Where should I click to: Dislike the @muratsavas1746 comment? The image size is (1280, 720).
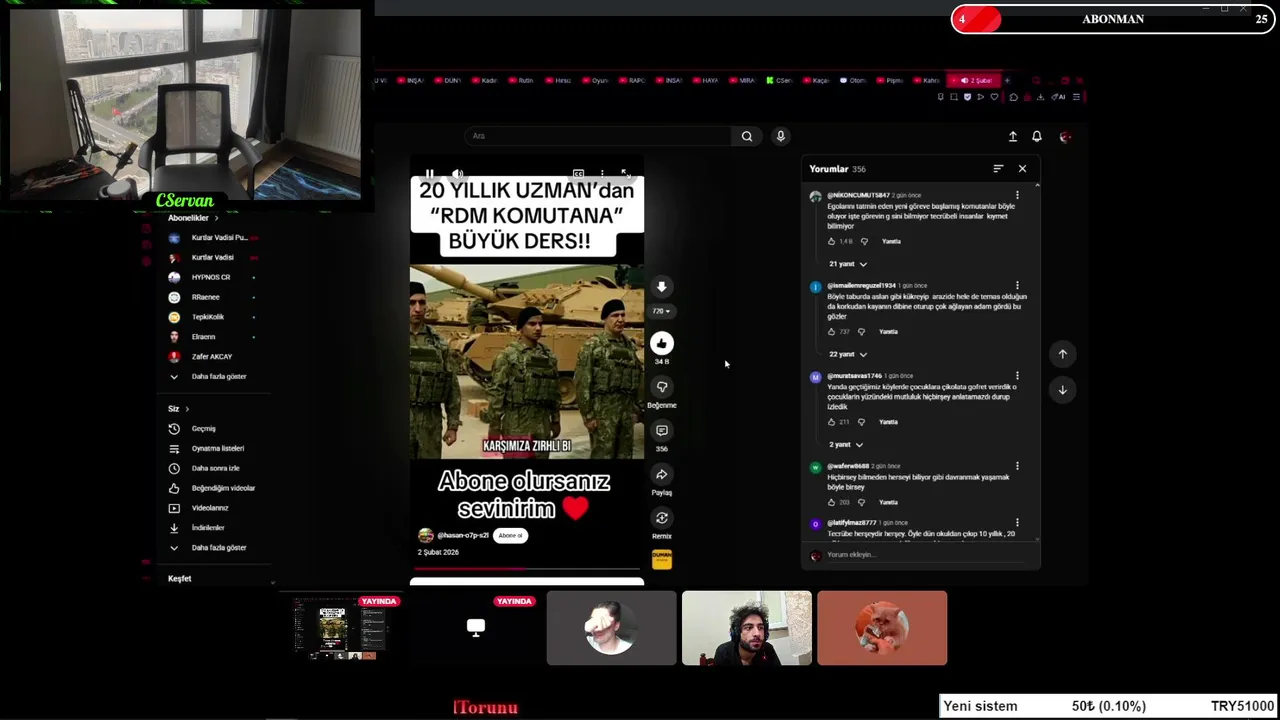pyautogui.click(x=861, y=422)
